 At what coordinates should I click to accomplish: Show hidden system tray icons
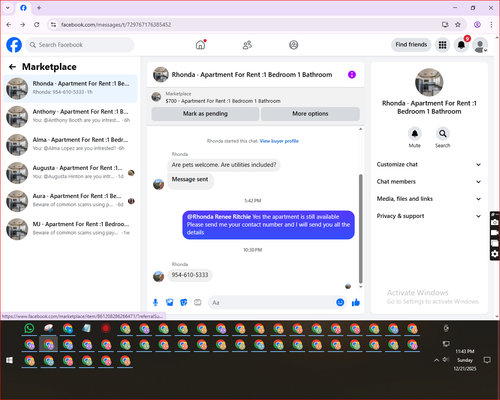click(436, 360)
